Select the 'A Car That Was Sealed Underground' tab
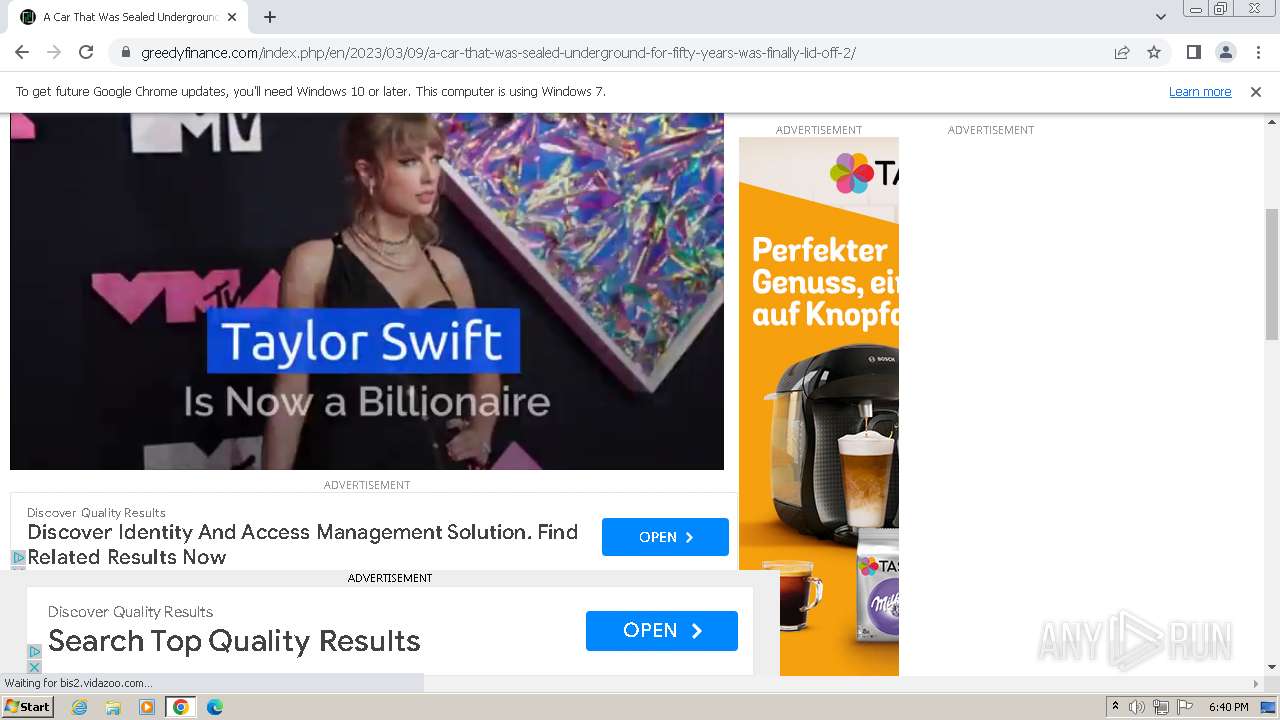This screenshot has width=1280, height=720. [129, 17]
